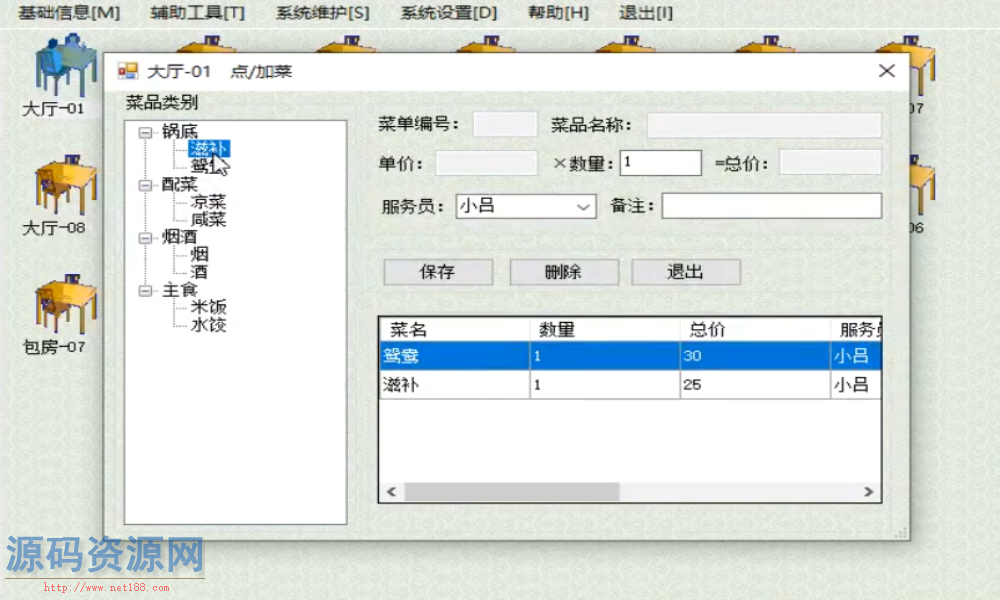1000x600 pixels.
Task: Click the 删除 button
Action: 564,272
